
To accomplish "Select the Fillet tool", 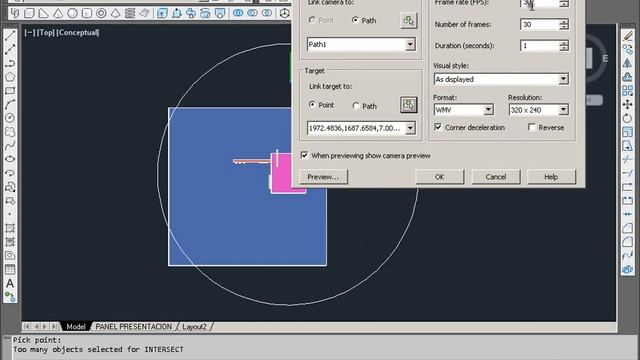I will point(627,242).
